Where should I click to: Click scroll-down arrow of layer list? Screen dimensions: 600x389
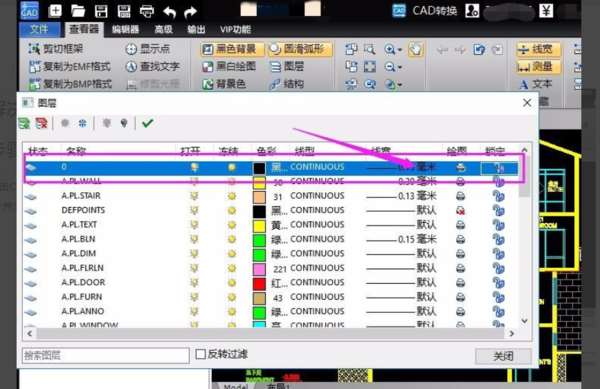coord(524,321)
